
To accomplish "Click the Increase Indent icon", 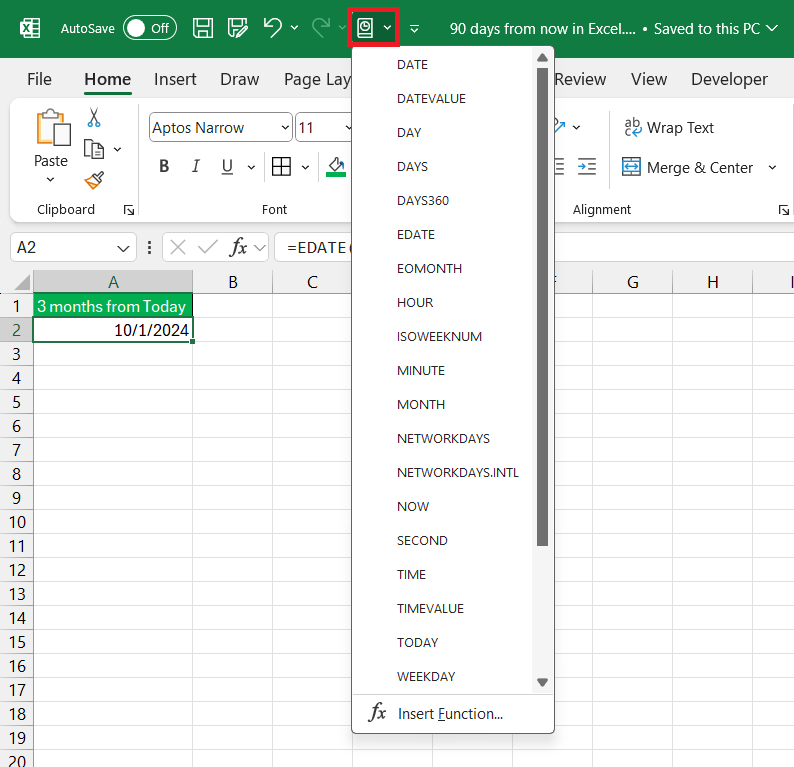I will (x=587, y=166).
